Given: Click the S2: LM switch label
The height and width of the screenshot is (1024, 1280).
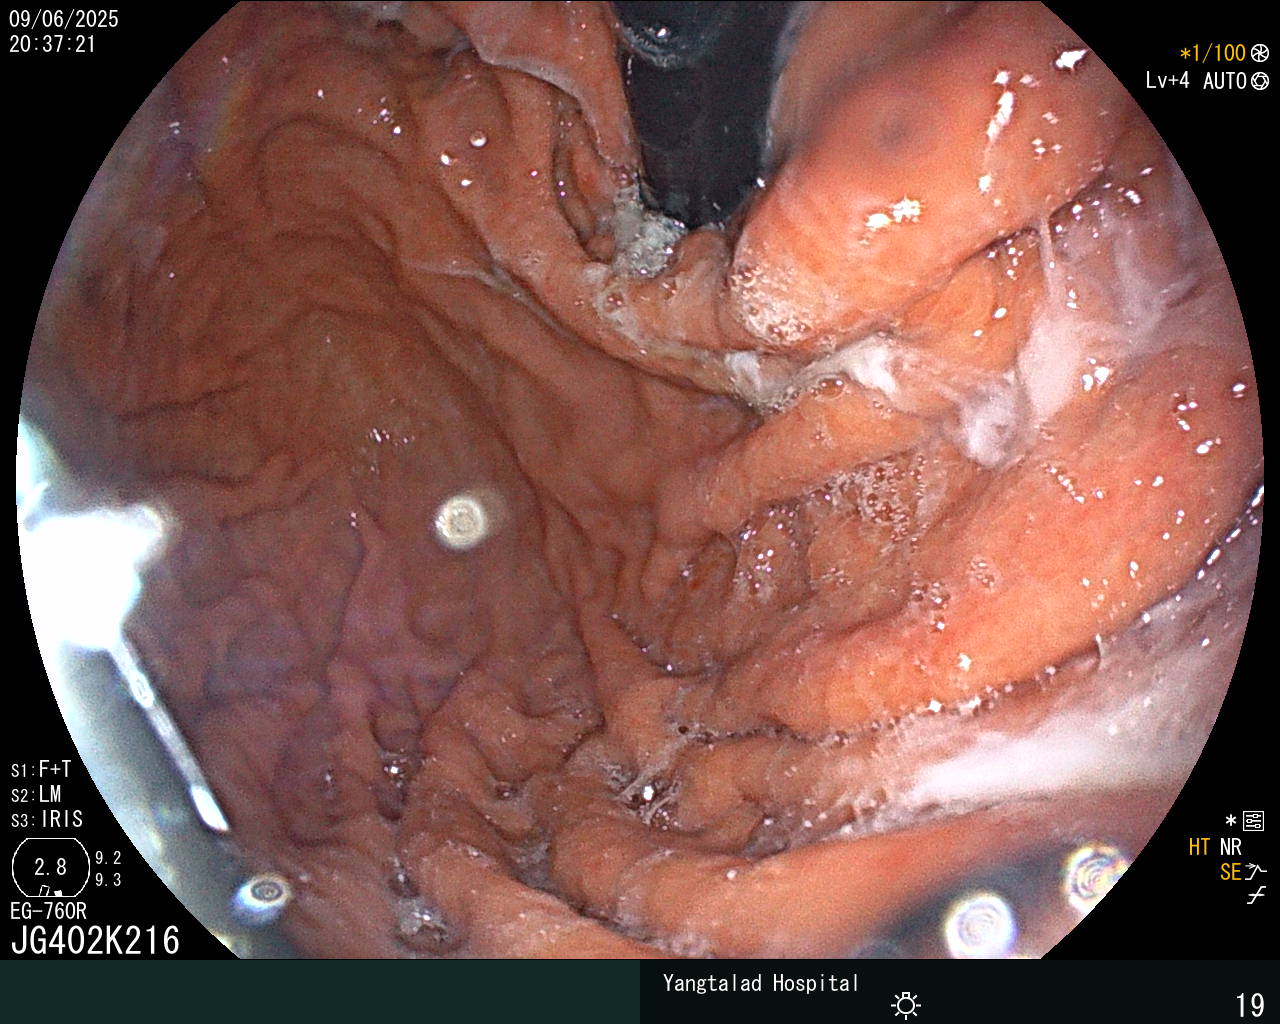Looking at the screenshot, I should coord(36,795).
